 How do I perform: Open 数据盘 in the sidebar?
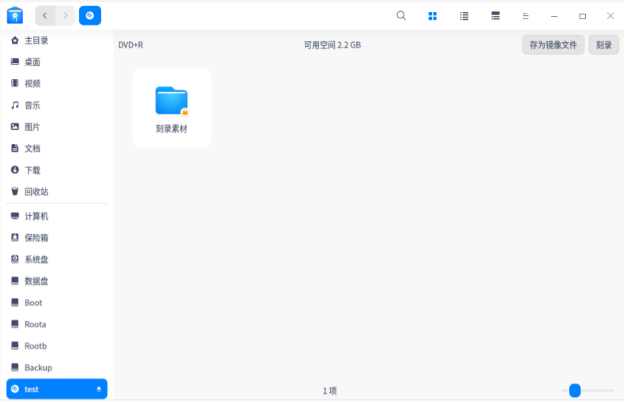pyautogui.click(x=57, y=281)
